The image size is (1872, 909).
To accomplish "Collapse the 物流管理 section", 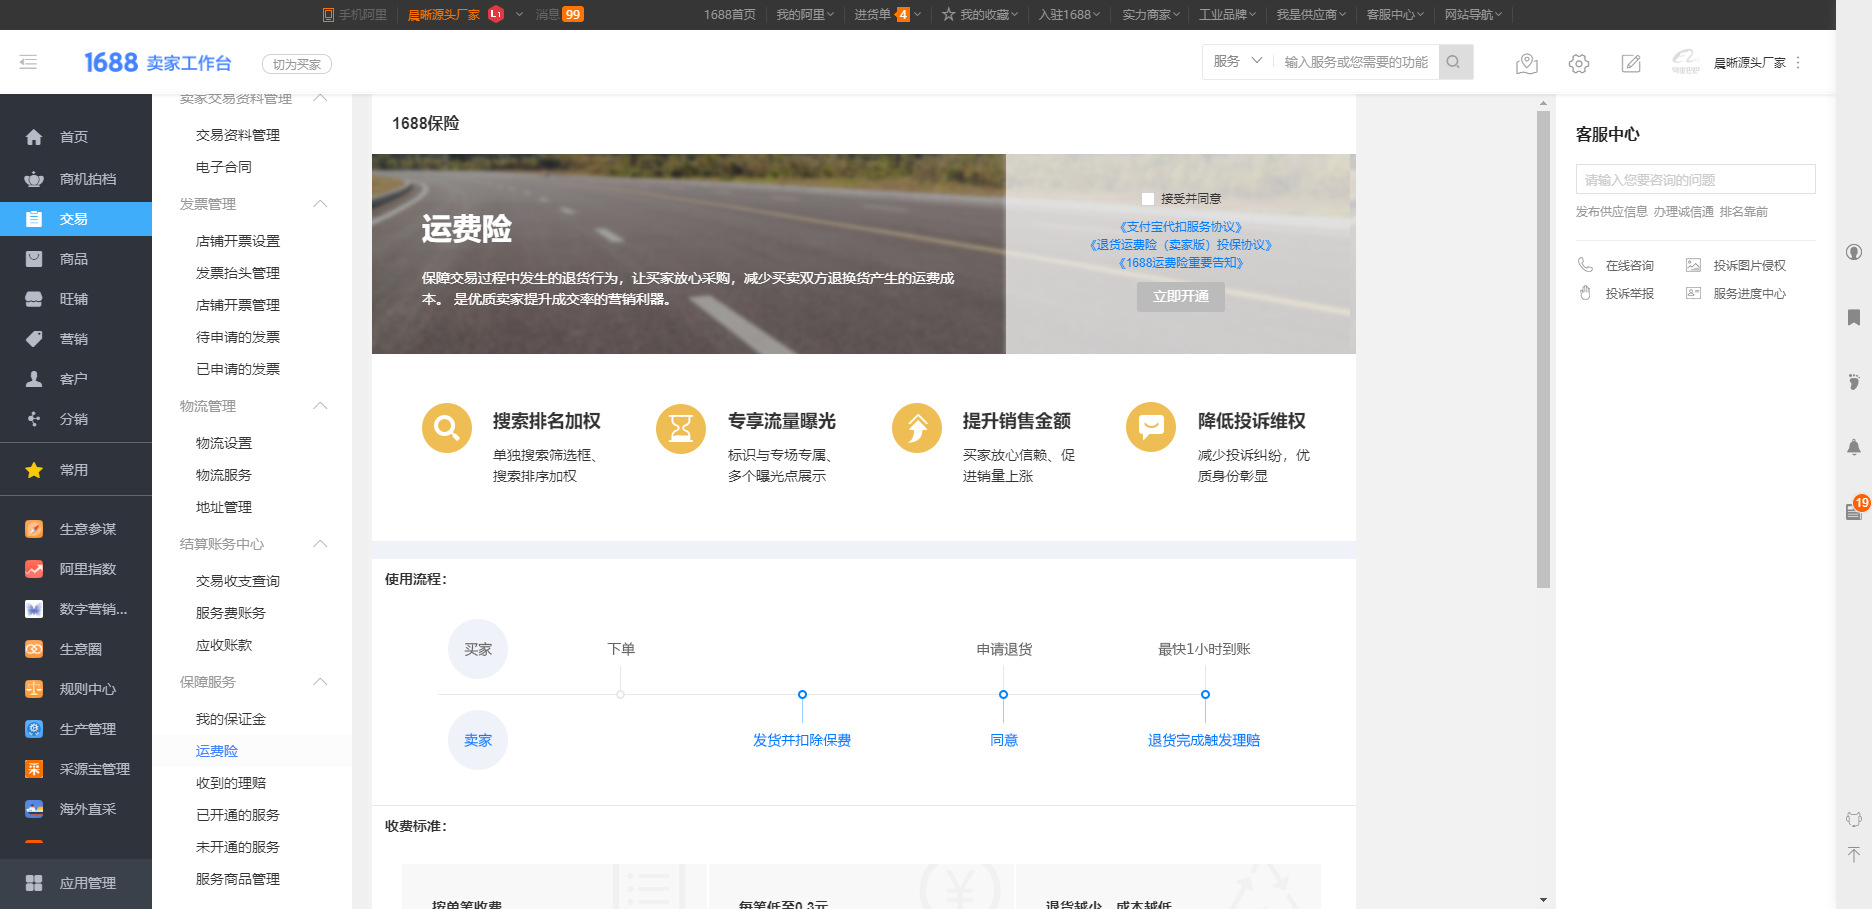I will 320,406.
